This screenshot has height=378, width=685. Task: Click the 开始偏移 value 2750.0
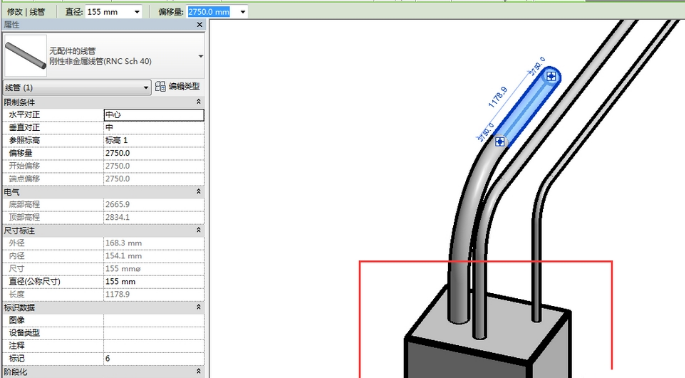(154, 166)
